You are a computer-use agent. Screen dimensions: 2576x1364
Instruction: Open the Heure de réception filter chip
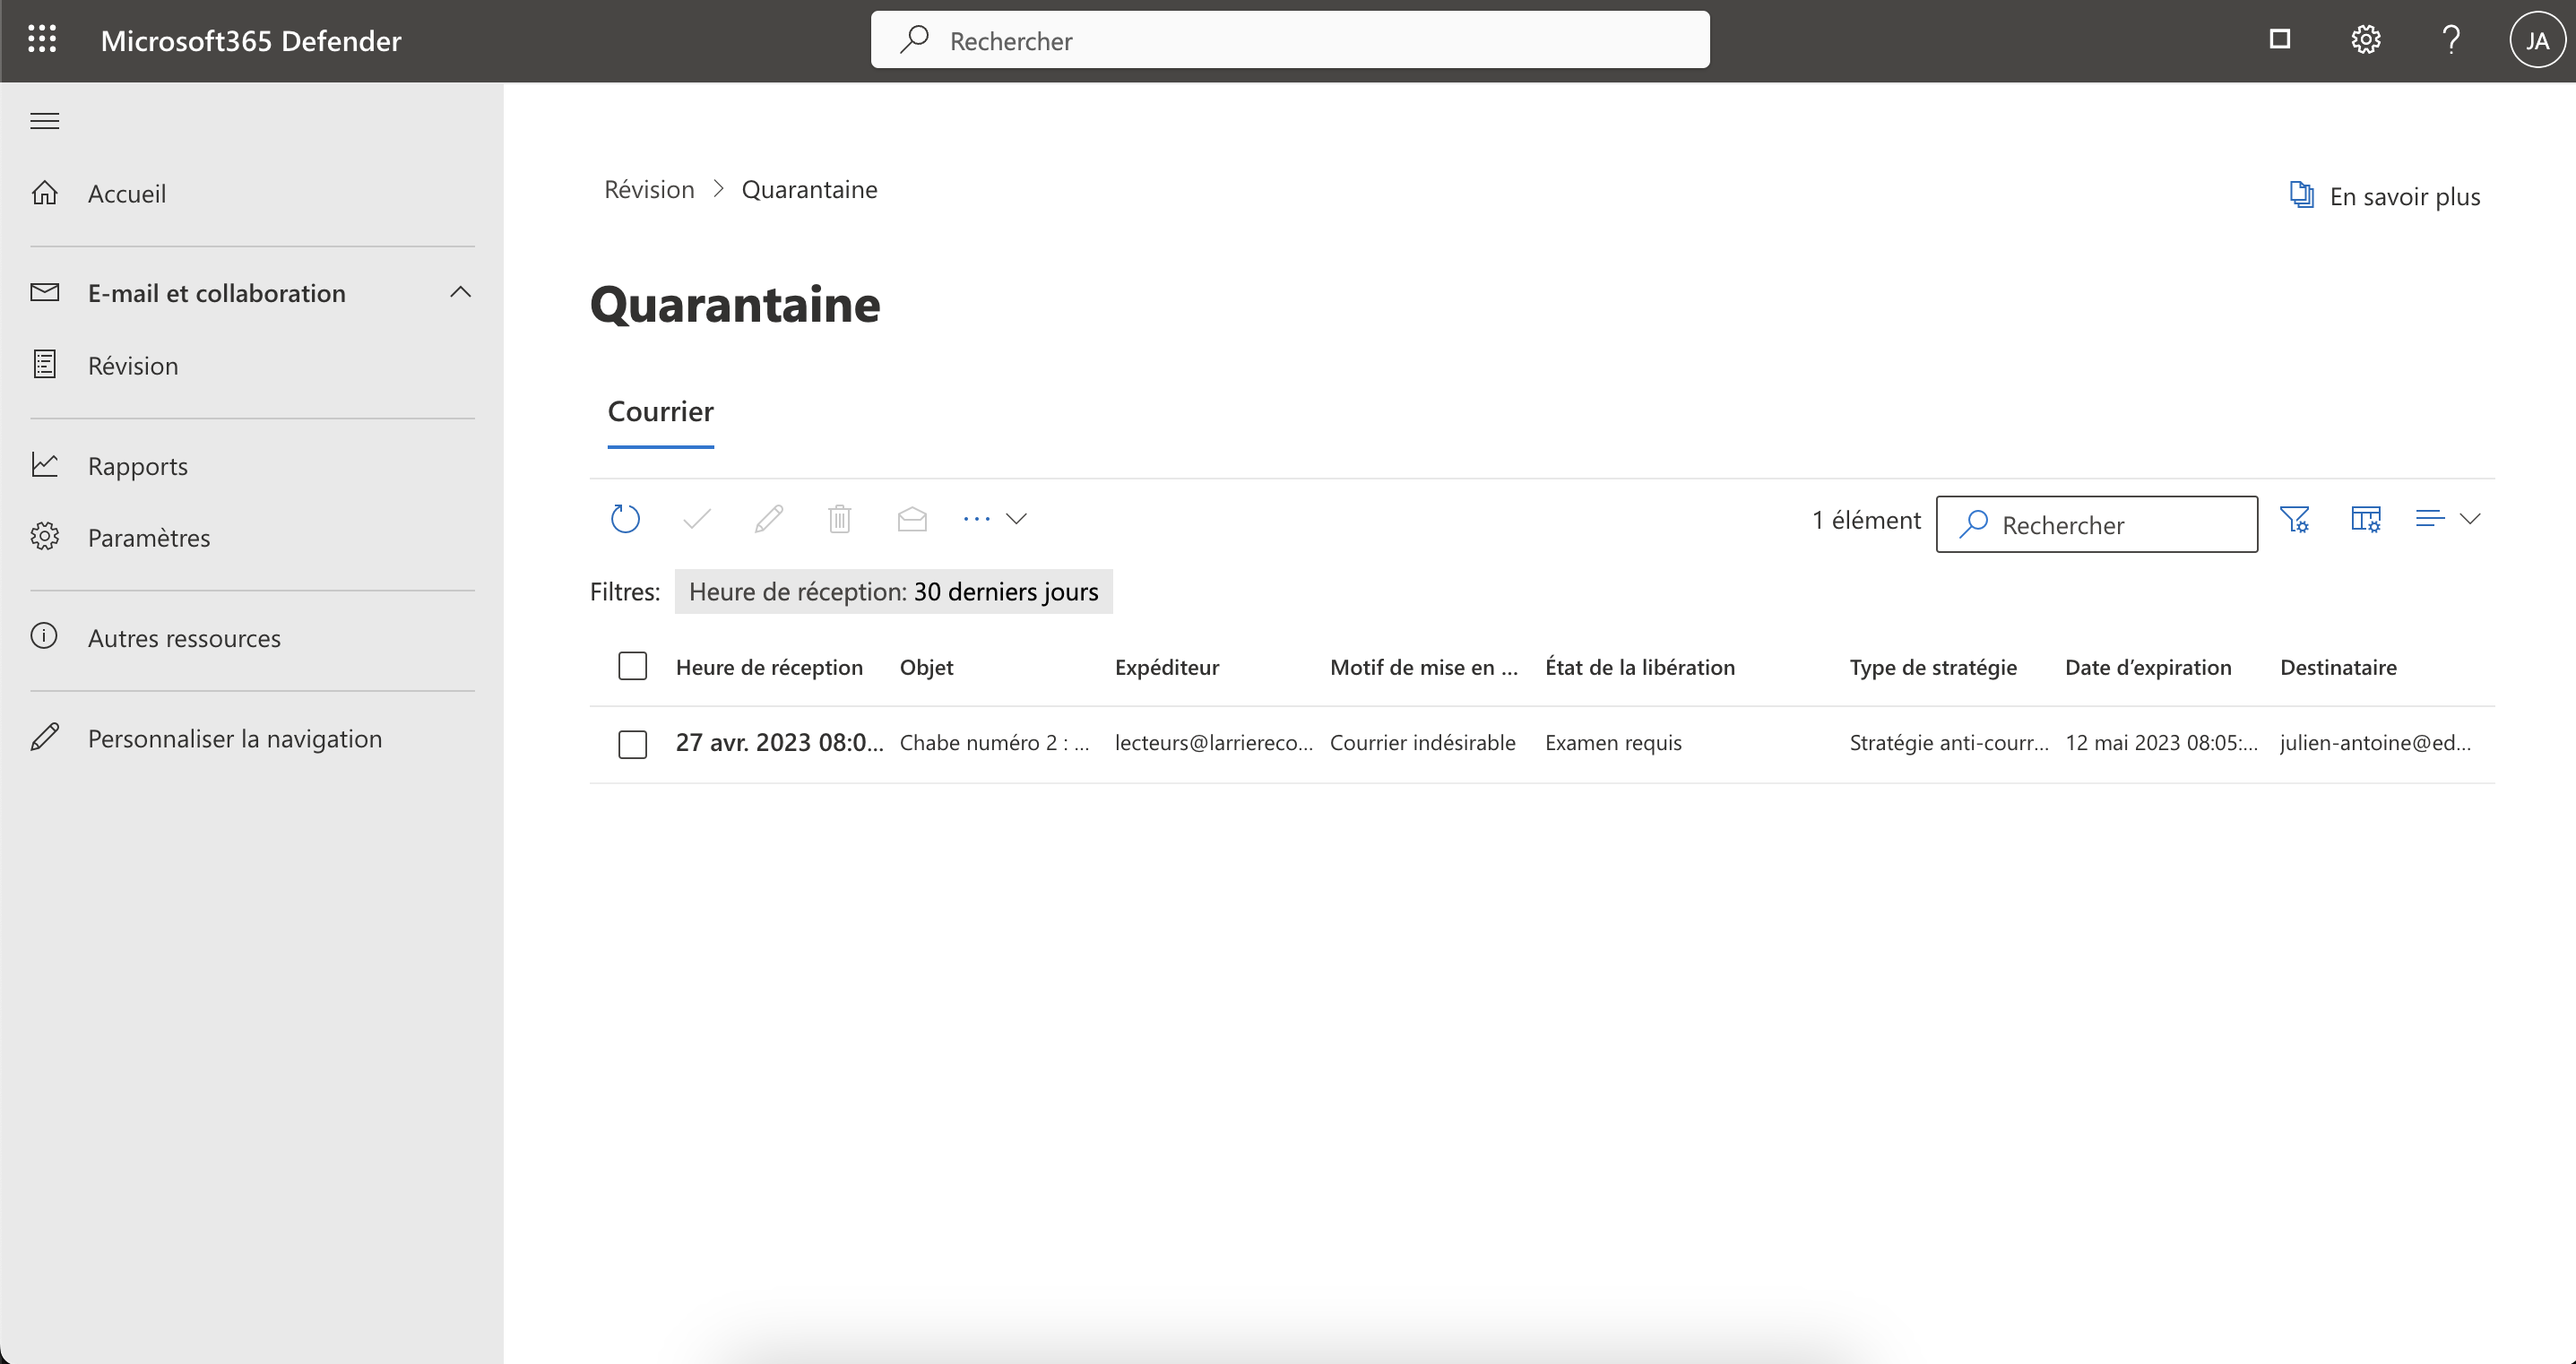point(894,592)
